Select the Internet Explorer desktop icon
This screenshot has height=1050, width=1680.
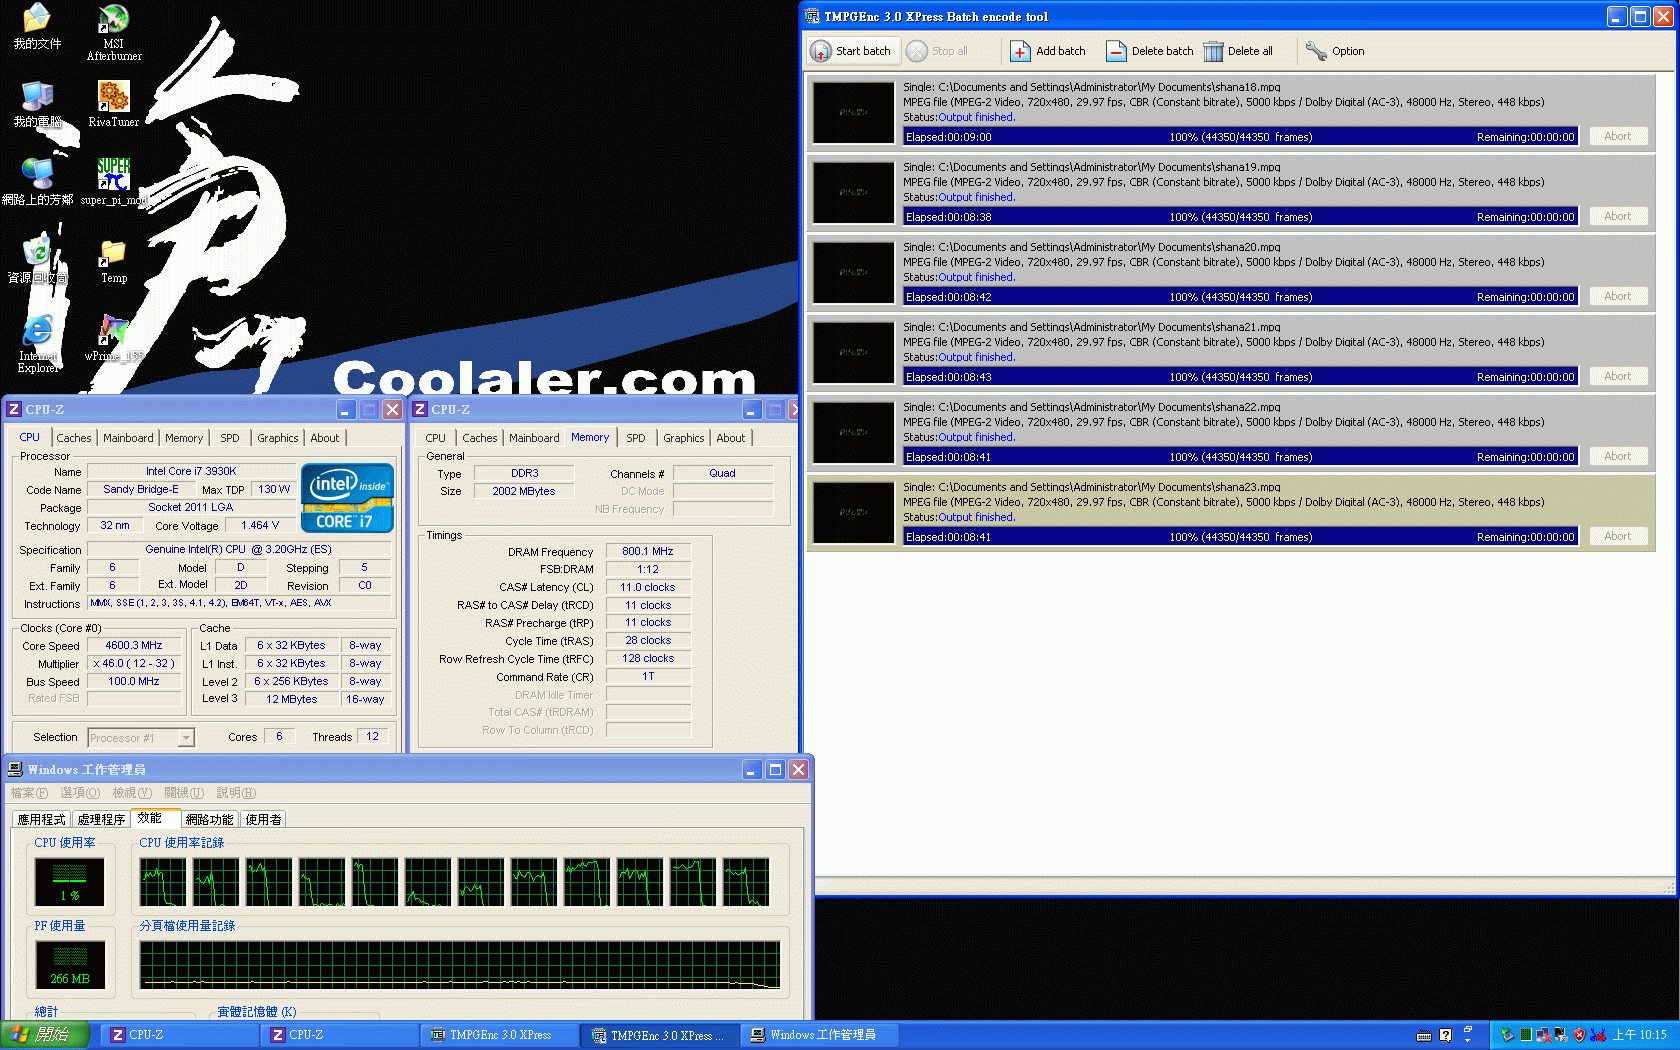(x=37, y=344)
